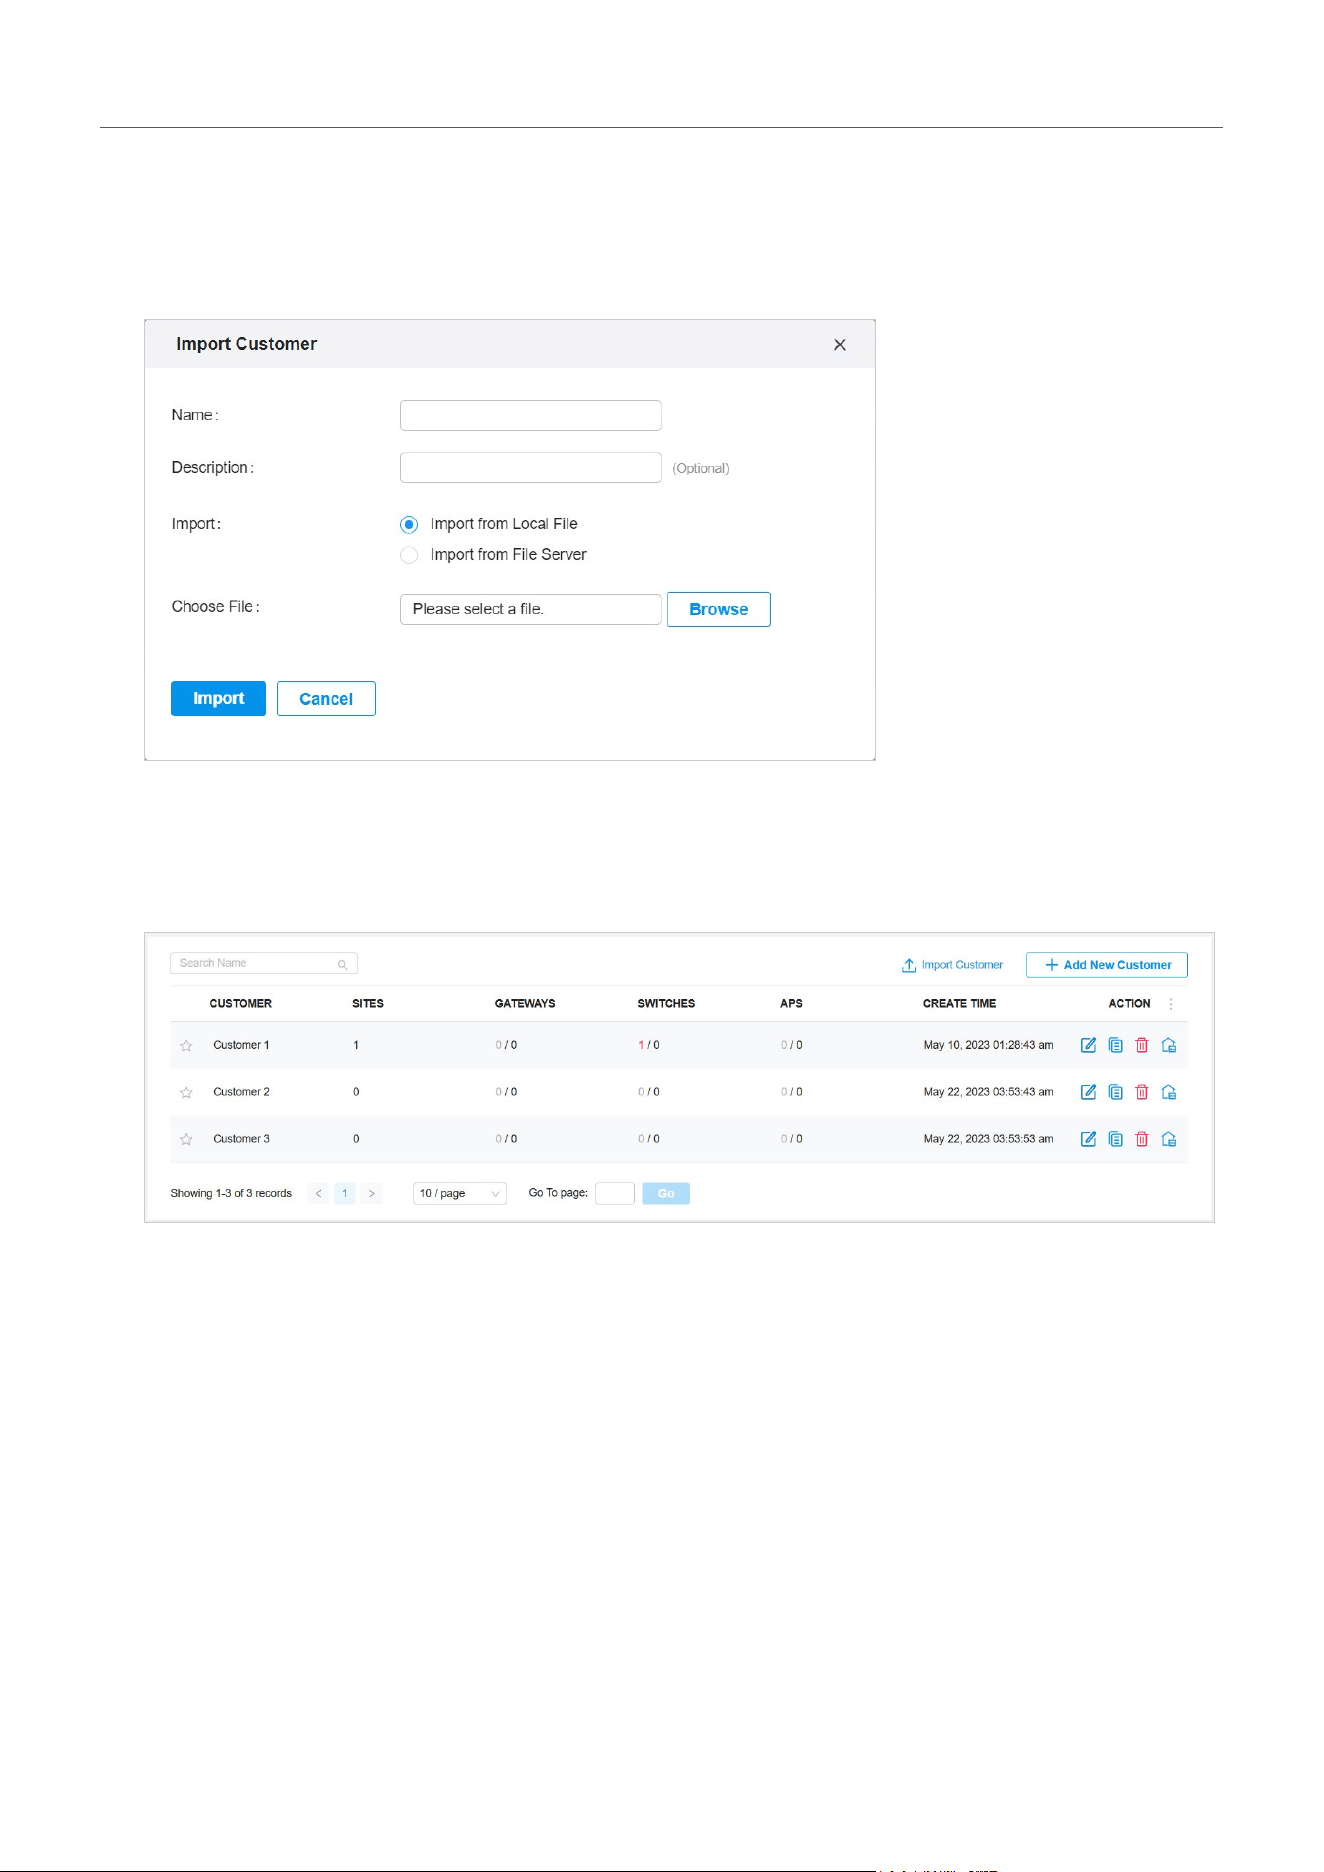1324x1872 pixels.
Task: Copy the Customer 3 entry
Action: tap(1115, 1139)
